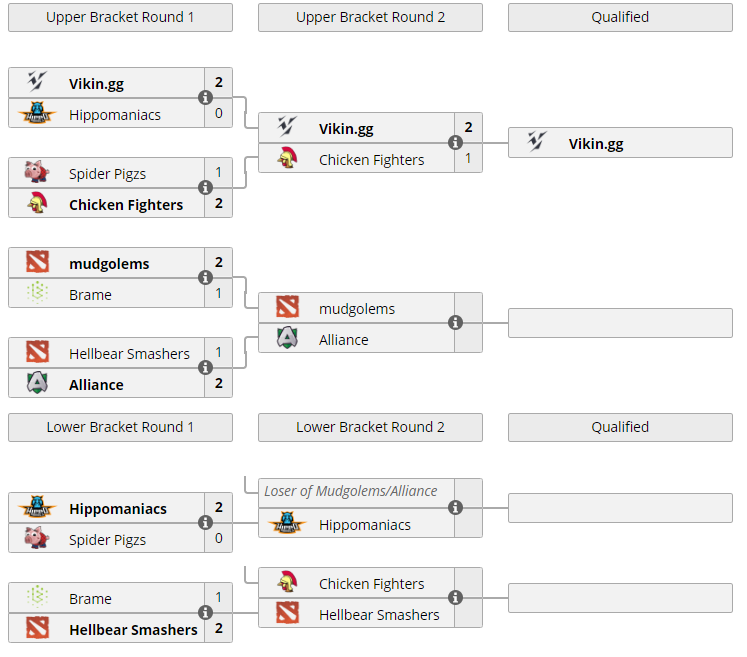747x657 pixels.
Task: Show match info for mudgolems vs Alliance
Action: [456, 323]
